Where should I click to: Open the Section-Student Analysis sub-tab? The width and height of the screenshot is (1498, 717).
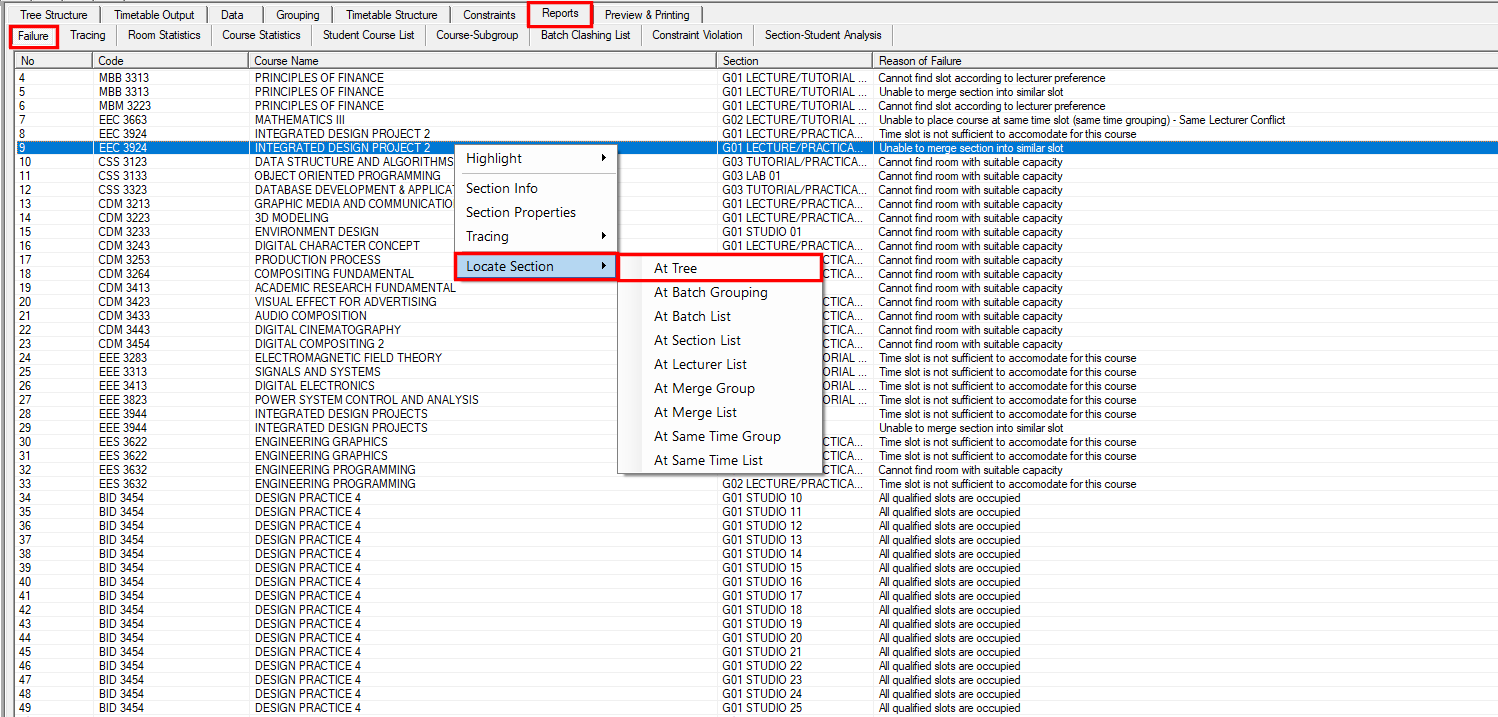(x=823, y=35)
